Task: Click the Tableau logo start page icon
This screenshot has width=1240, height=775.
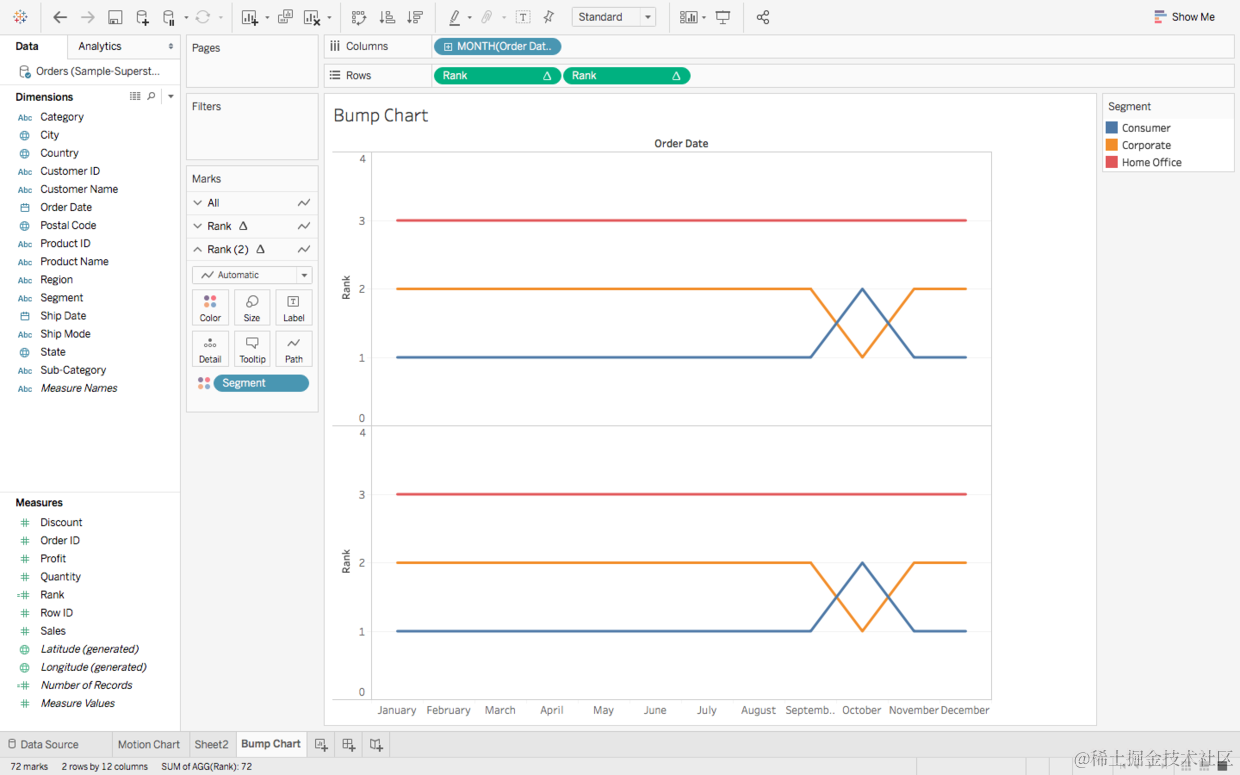Action: coord(20,17)
